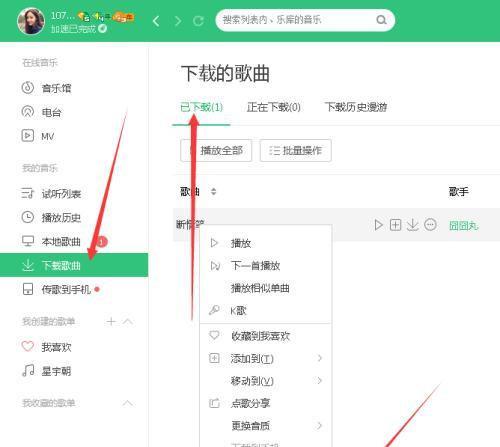Expand 更换音质 submenu
The image size is (500, 447).
[x=266, y=426]
